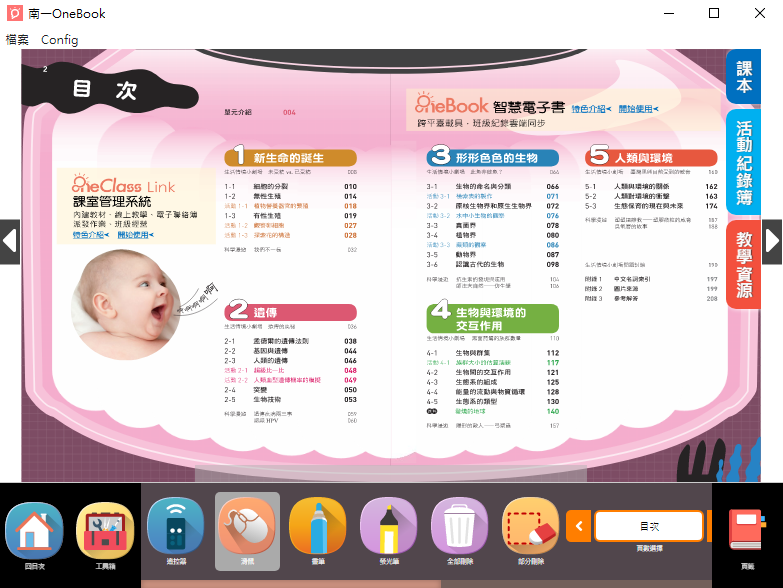783x588 pixels.
Task: Open the Config menu
Action: click(59, 39)
